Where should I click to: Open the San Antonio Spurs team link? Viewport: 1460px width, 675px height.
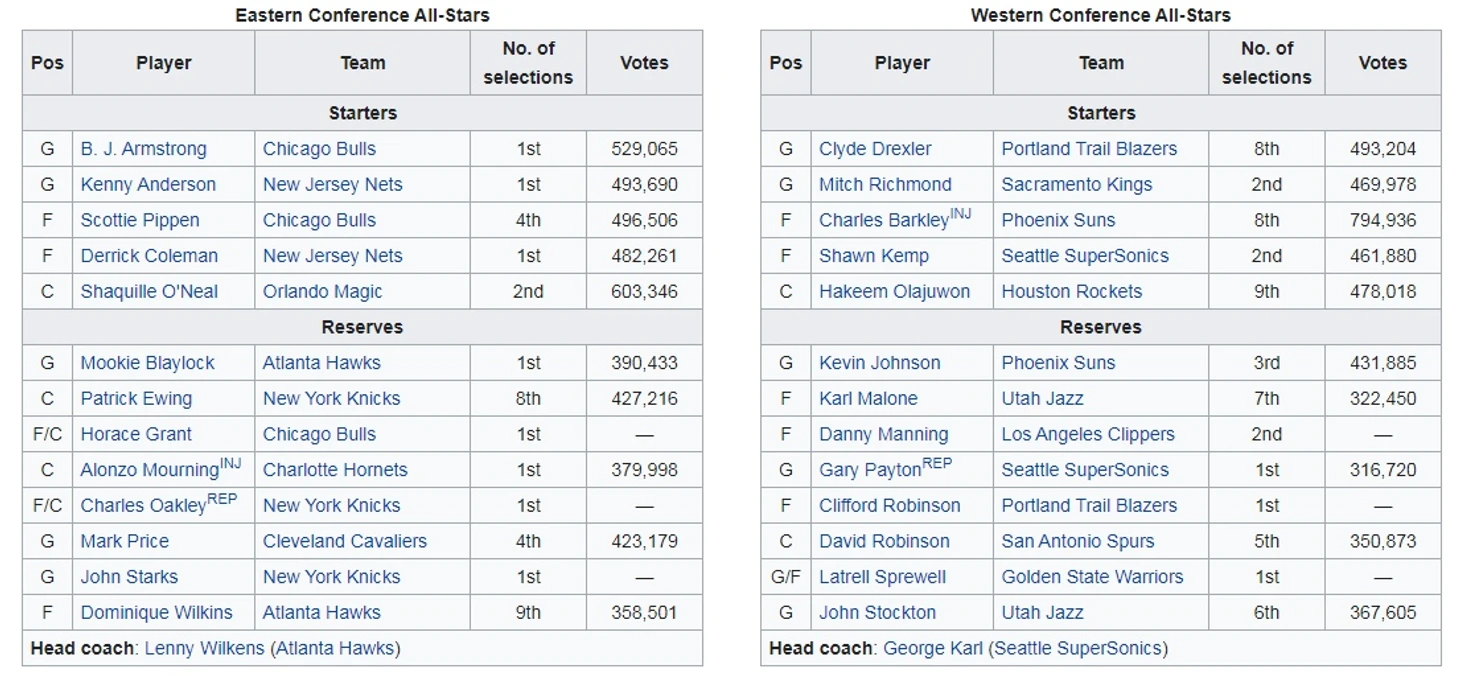[1077, 541]
